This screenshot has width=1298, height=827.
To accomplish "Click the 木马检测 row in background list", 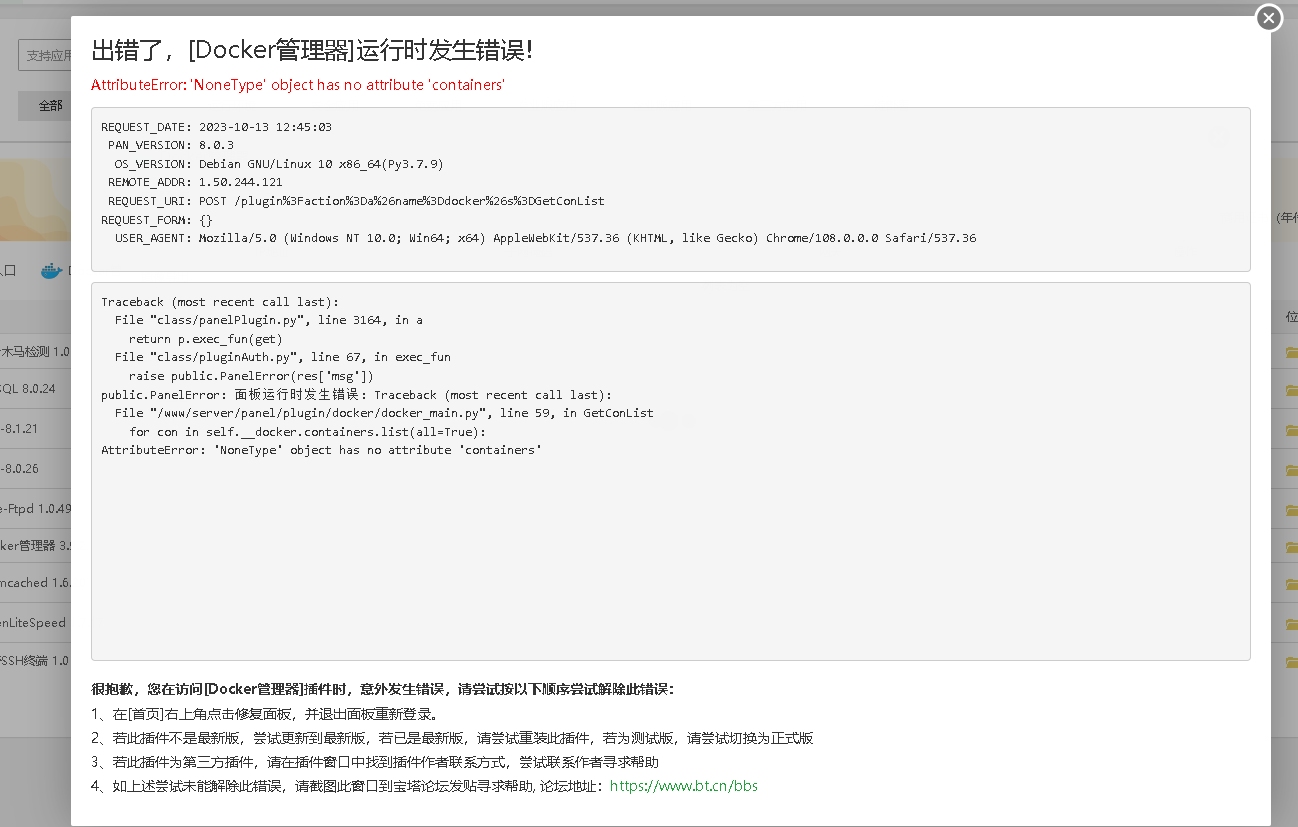I will 35,352.
